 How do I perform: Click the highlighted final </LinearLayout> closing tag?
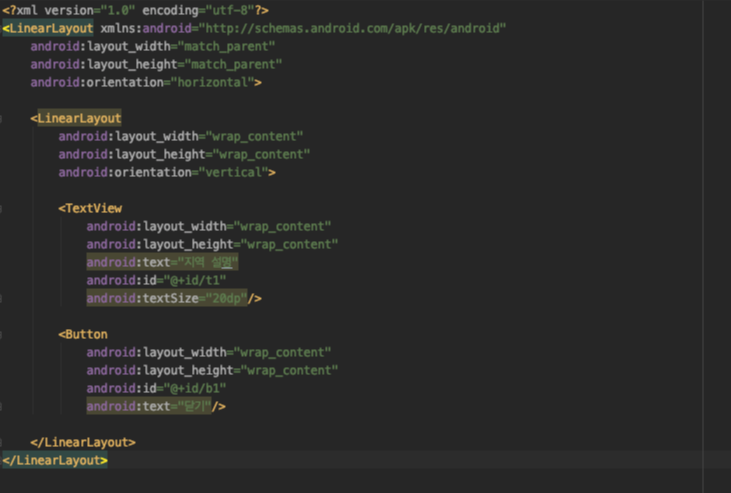click(55, 461)
